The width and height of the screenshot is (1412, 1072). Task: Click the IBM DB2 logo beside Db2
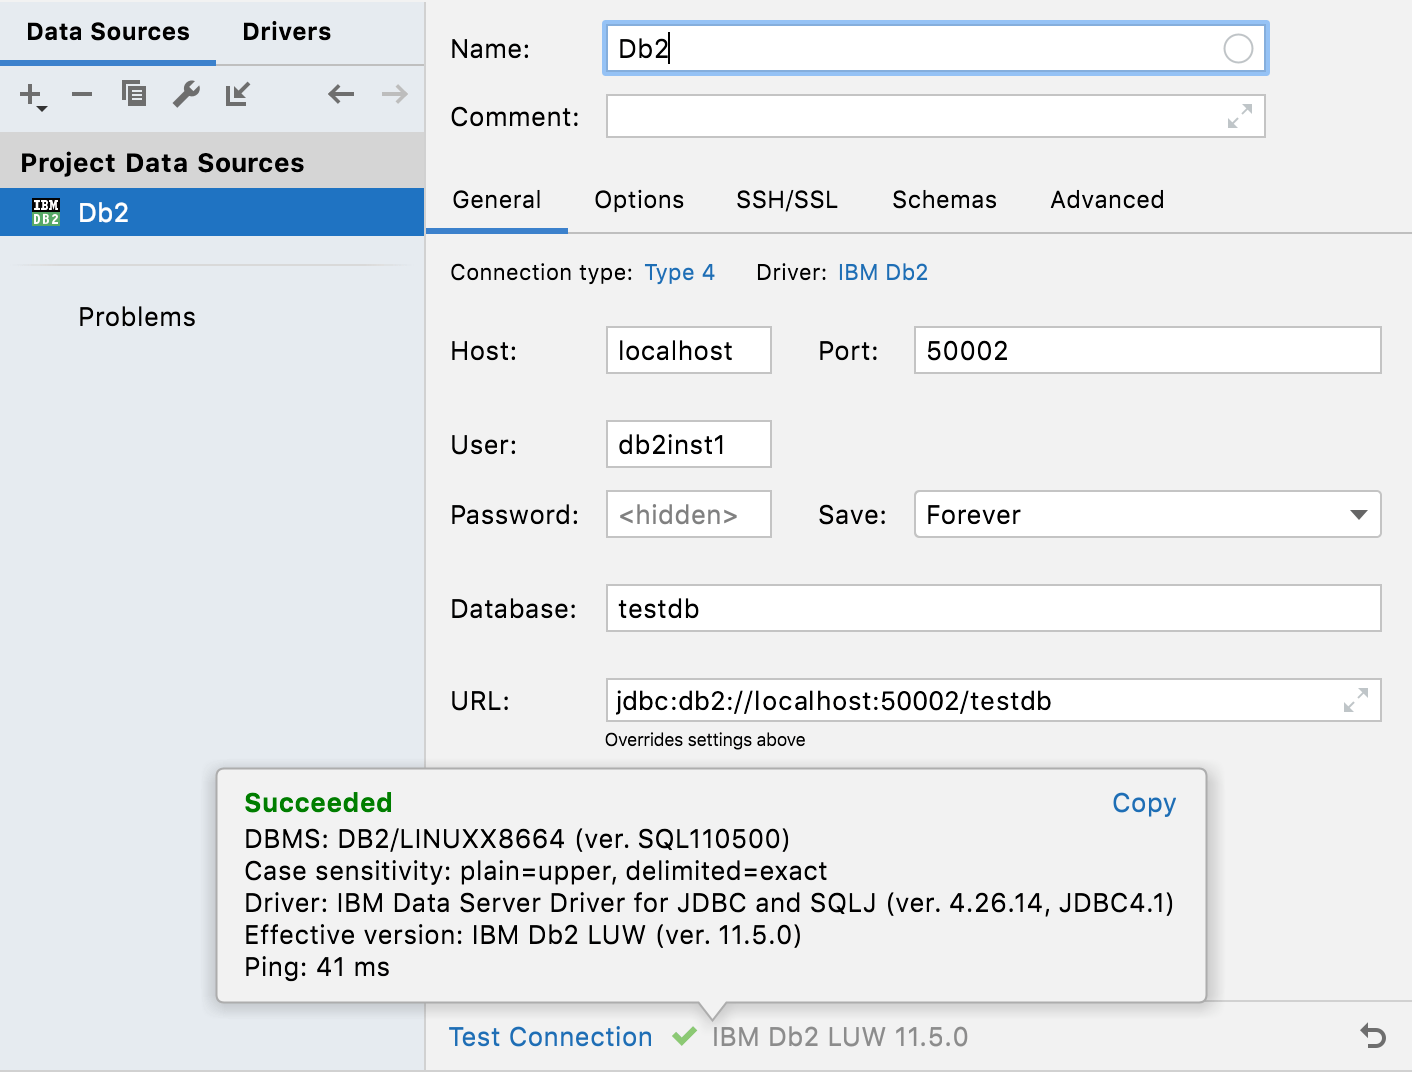[45, 212]
